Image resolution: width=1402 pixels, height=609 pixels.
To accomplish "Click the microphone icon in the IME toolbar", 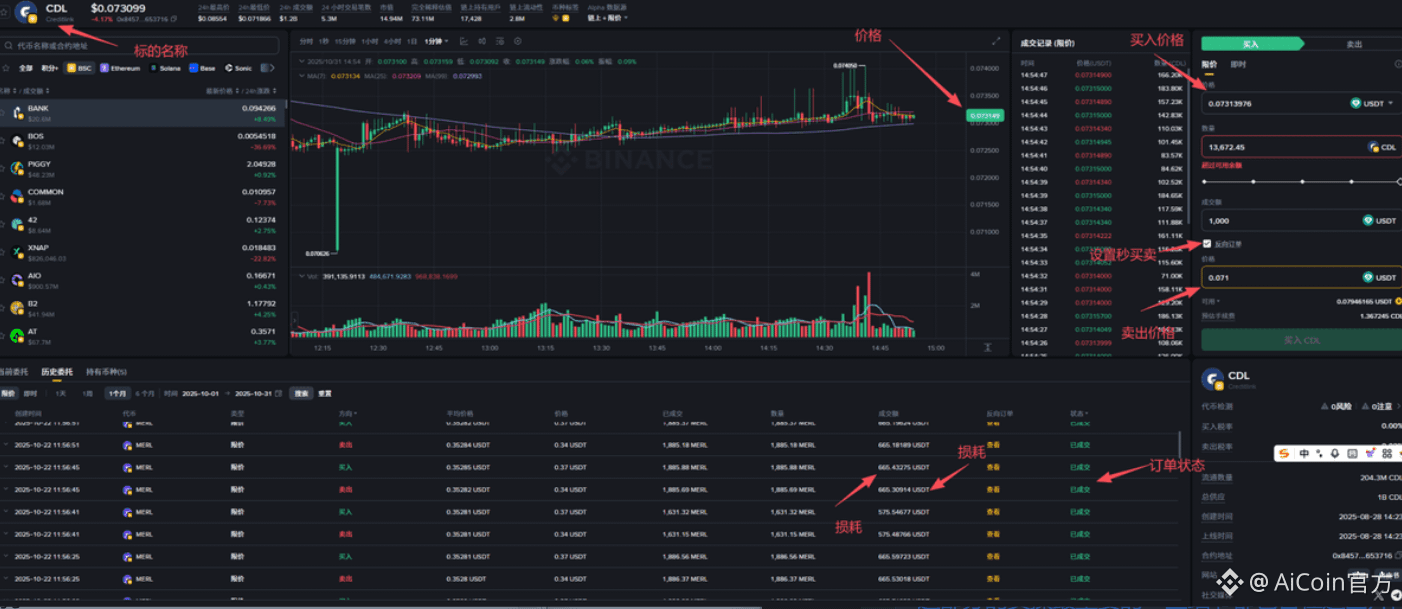I will coord(1335,454).
